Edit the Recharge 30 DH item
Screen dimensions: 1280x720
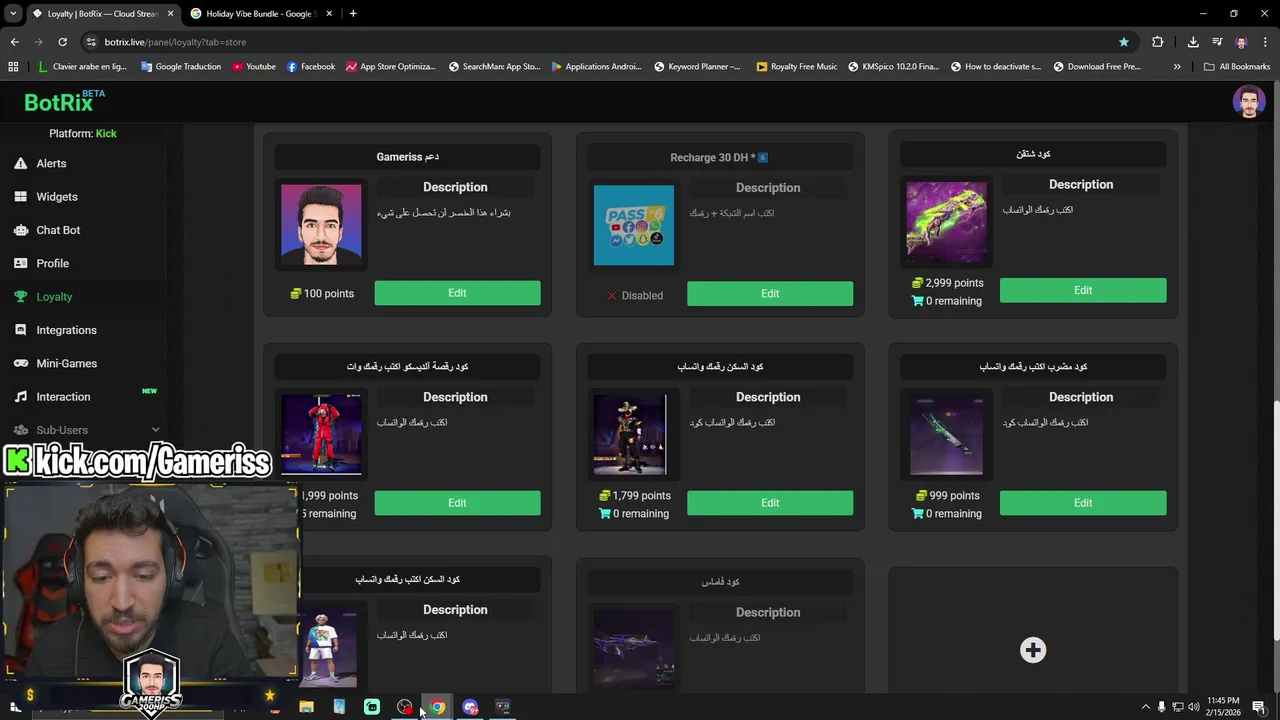770,294
